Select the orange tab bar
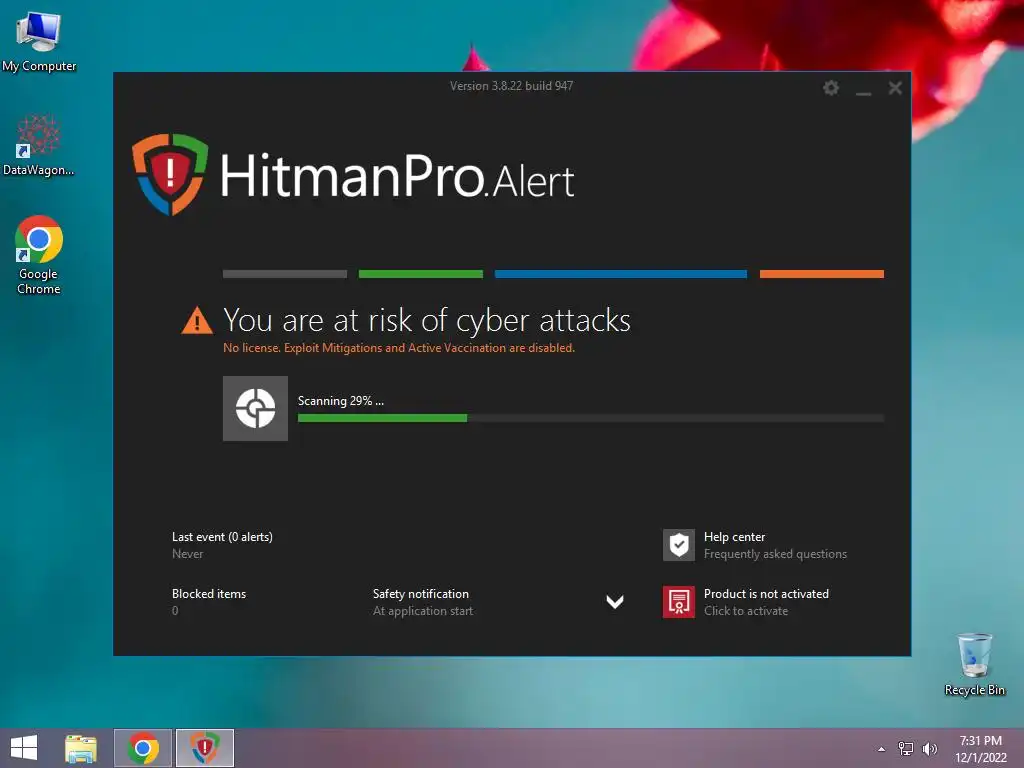Screen dimensions: 1024x768 (x=822, y=274)
